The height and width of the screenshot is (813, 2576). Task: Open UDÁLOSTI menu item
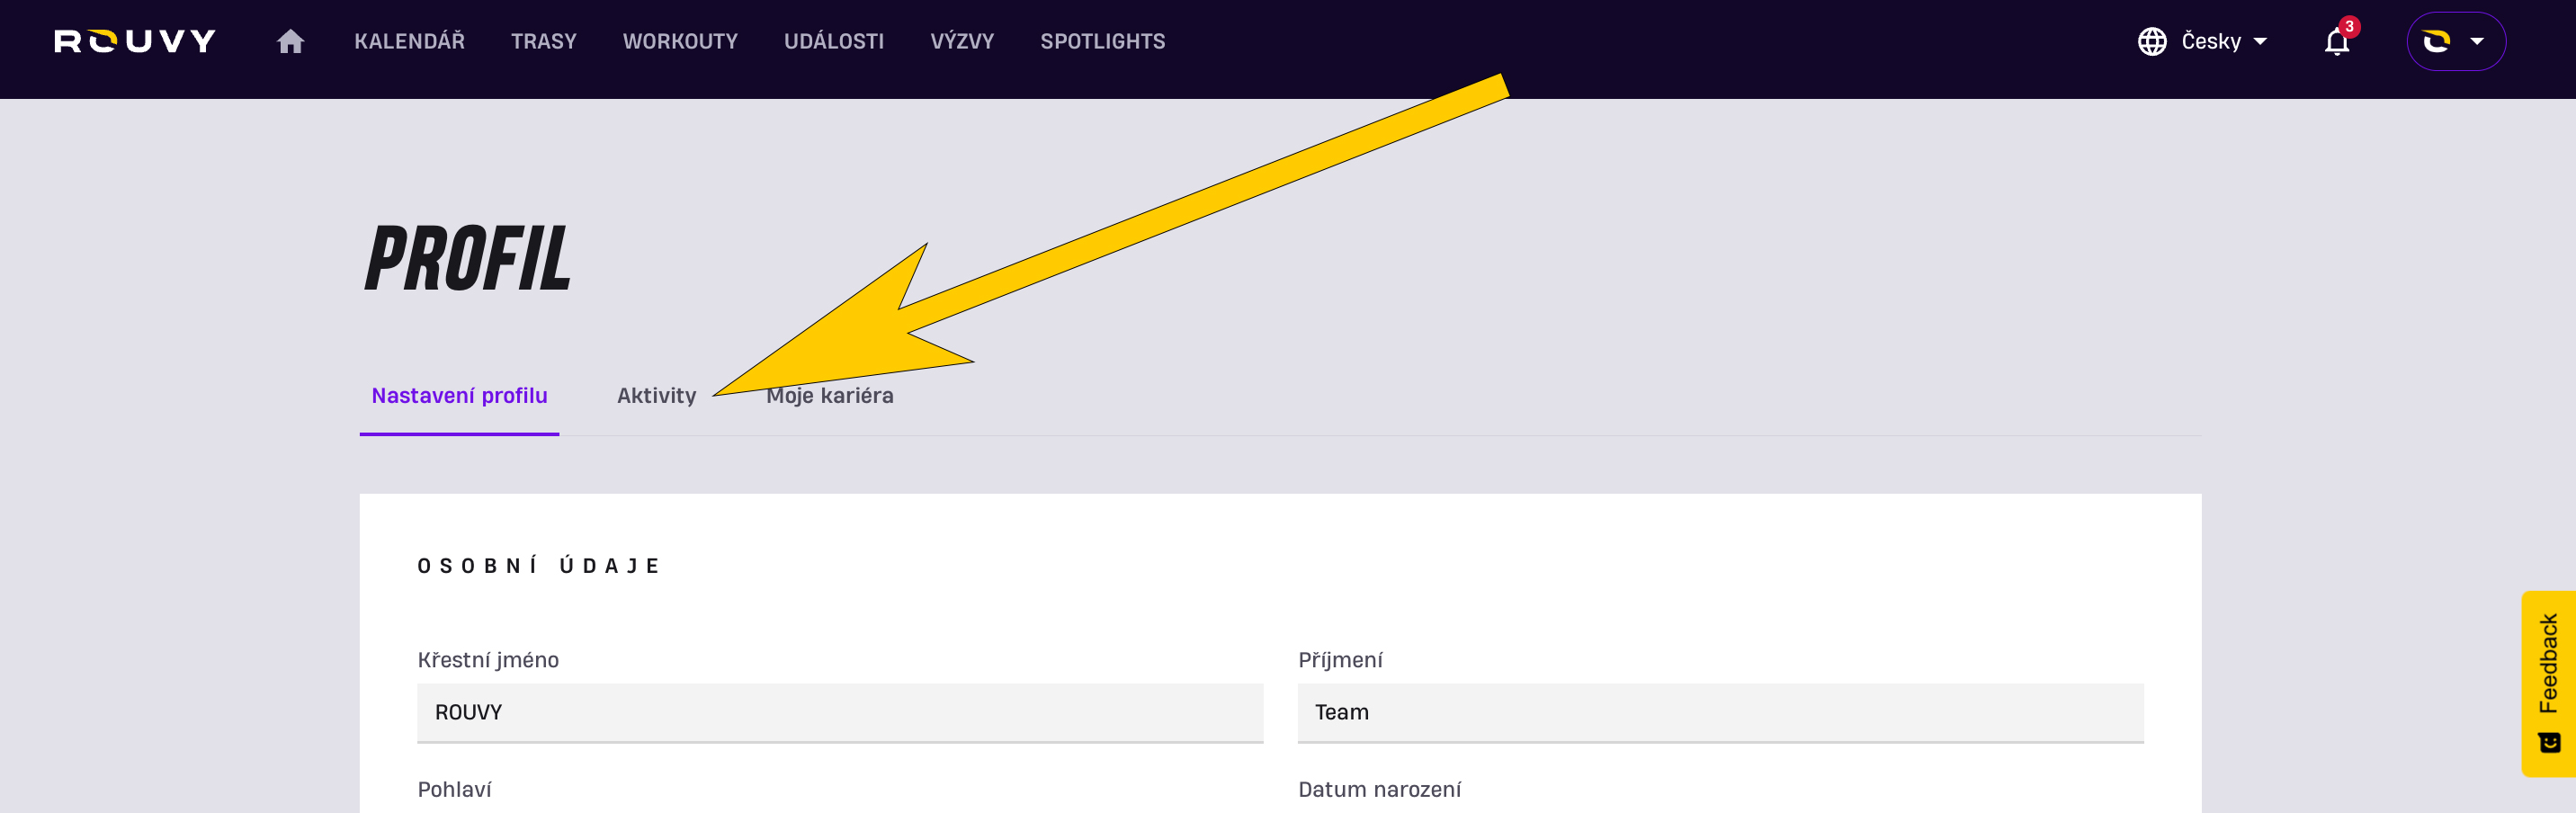(x=833, y=41)
